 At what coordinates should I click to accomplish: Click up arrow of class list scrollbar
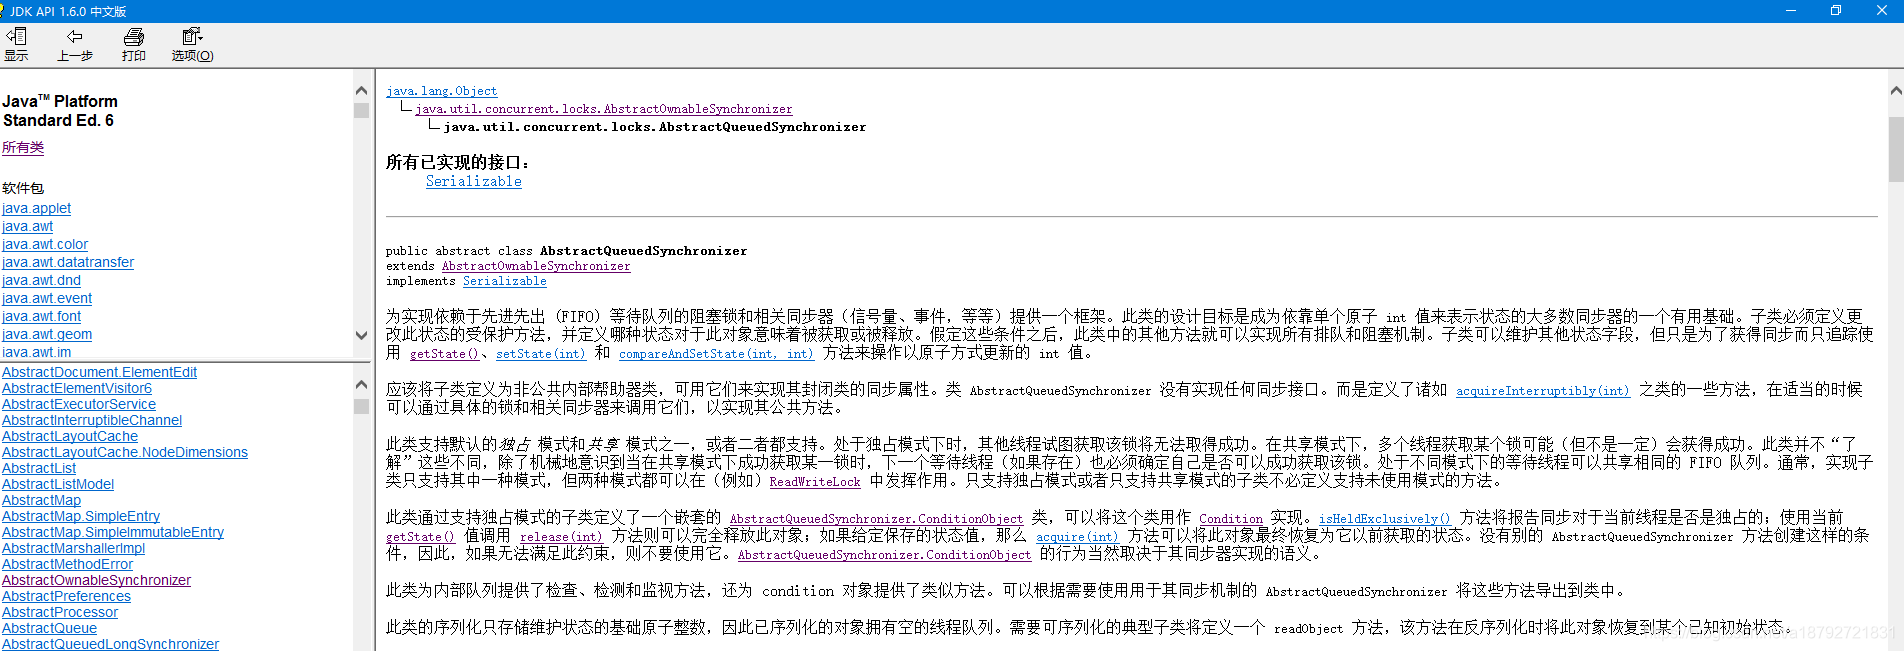click(361, 385)
